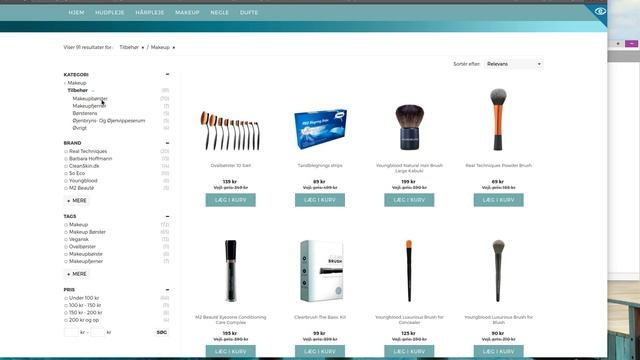Click the maximum price input field
The width and height of the screenshot is (640, 360).
pyautogui.click(x=98, y=333)
